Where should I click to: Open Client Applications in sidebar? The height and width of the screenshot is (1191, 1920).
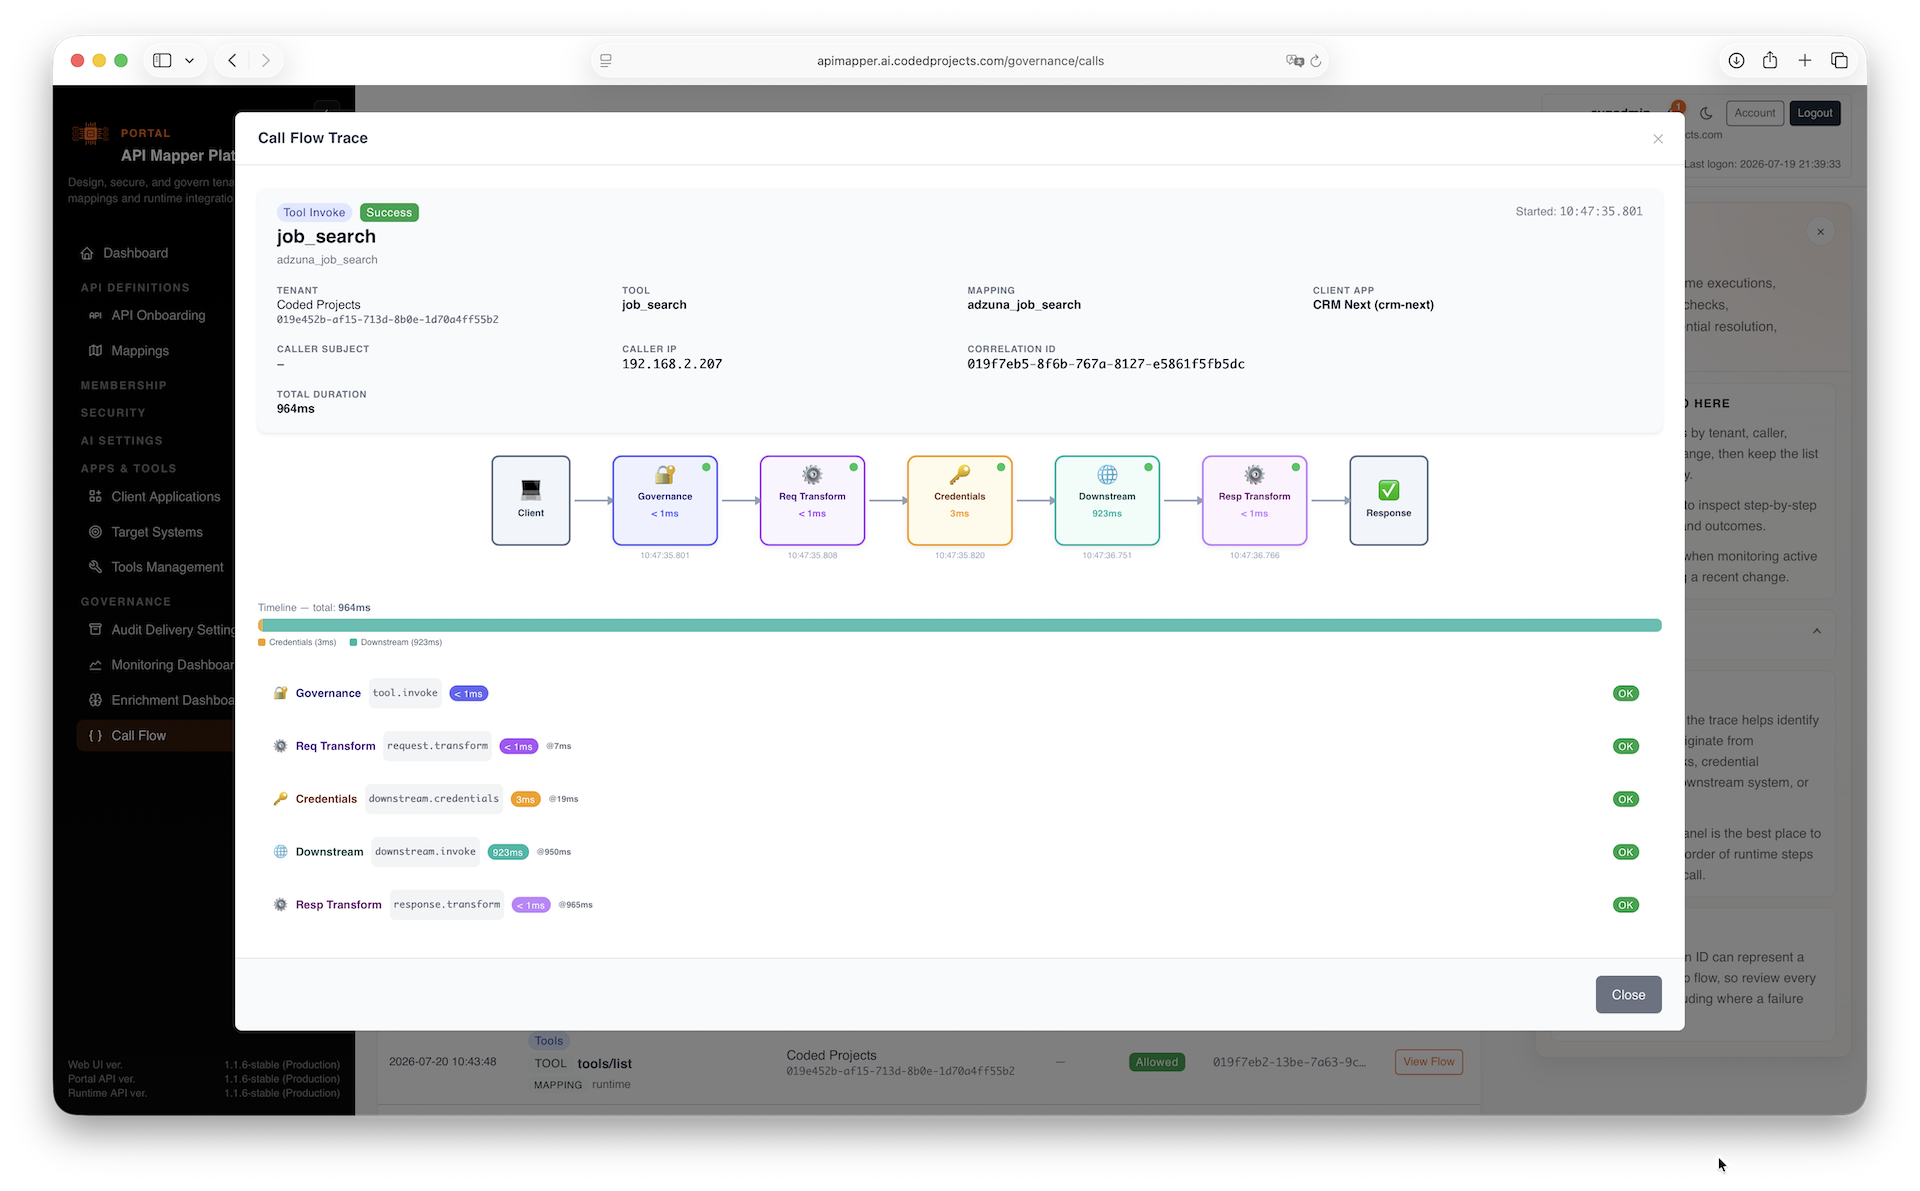click(165, 497)
